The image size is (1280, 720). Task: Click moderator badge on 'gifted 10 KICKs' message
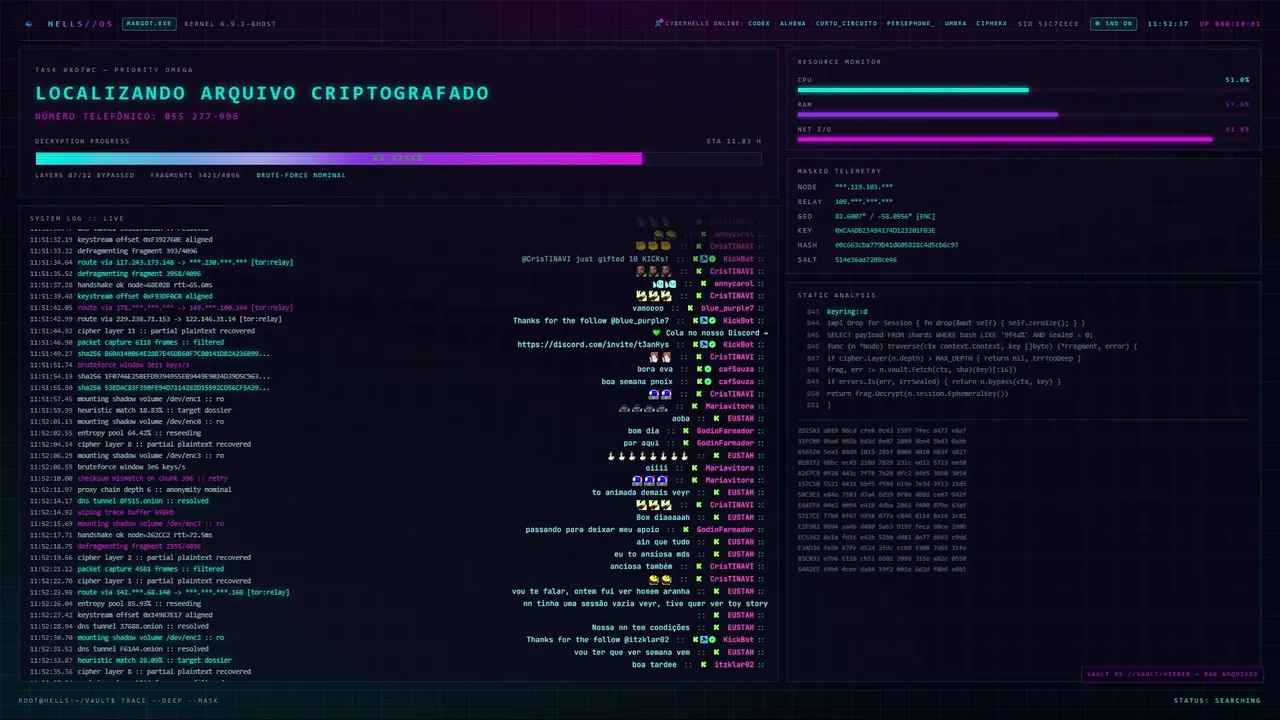point(703,259)
